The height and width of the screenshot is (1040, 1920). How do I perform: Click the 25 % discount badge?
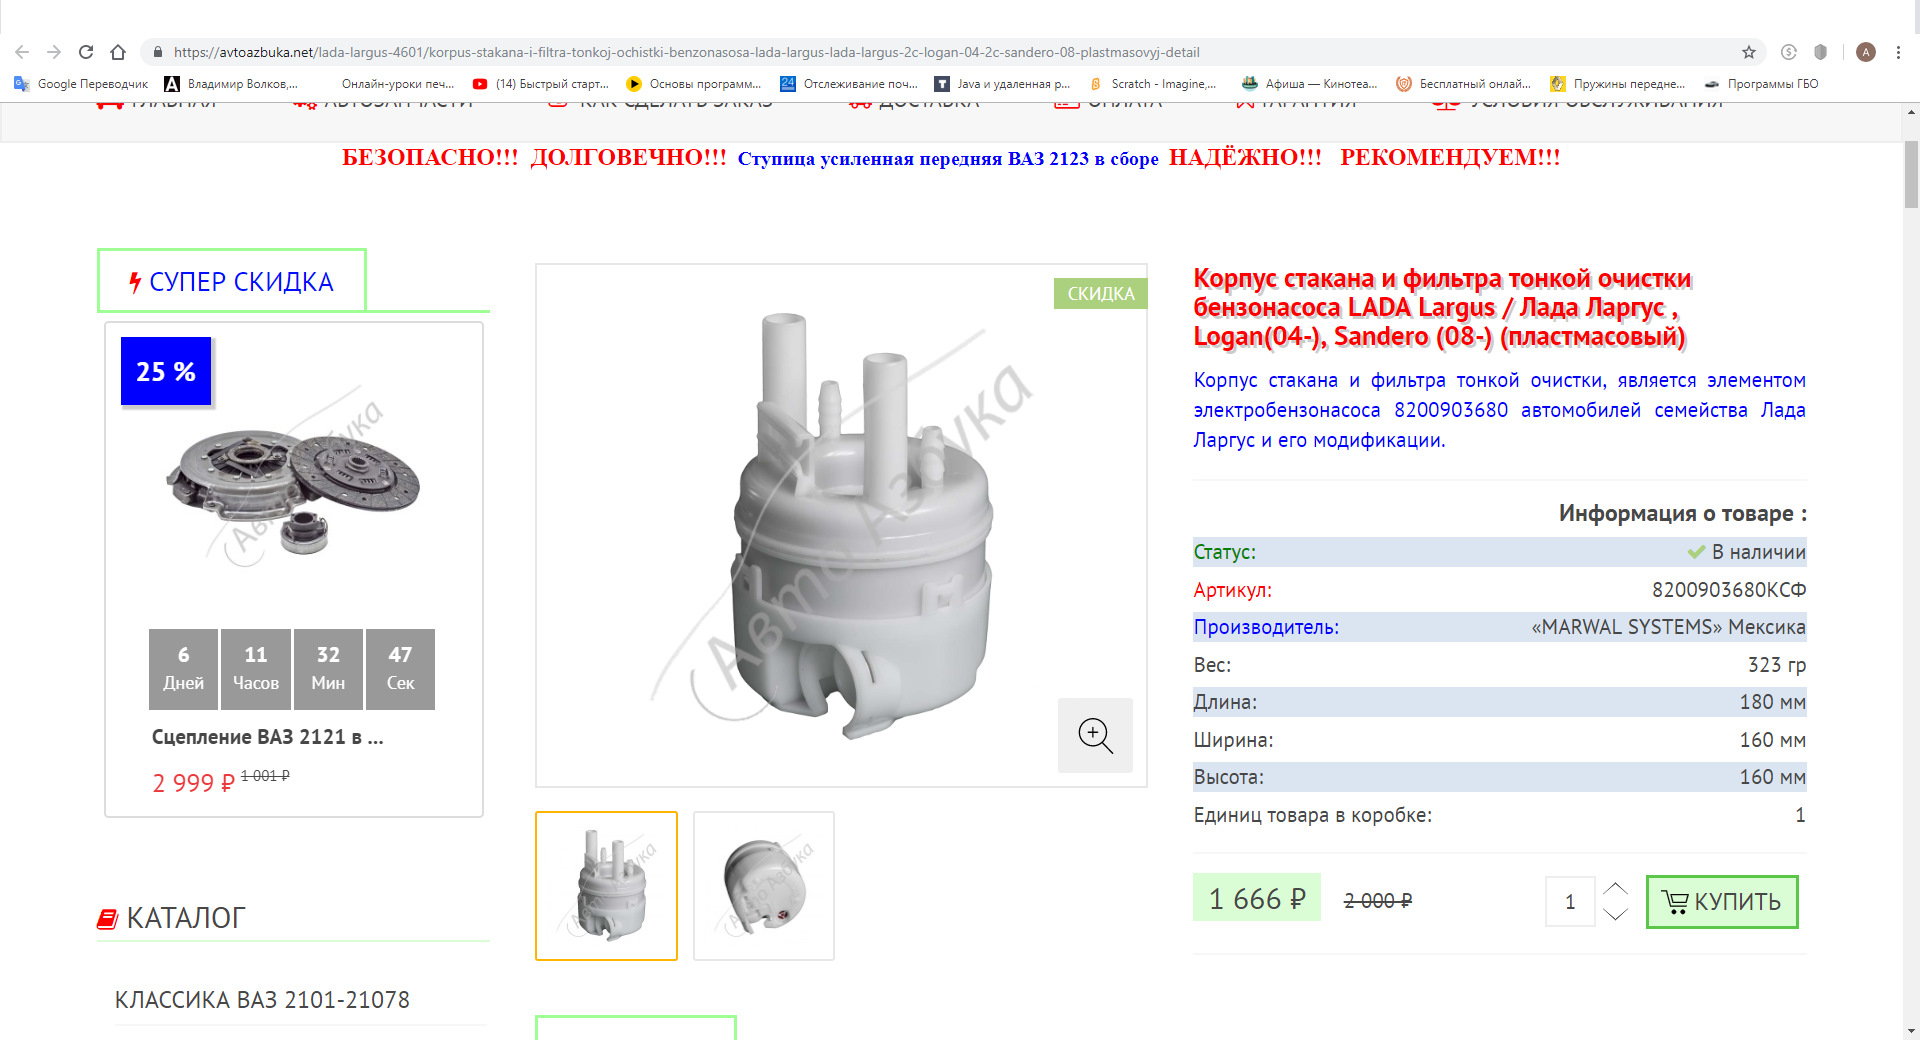click(166, 371)
